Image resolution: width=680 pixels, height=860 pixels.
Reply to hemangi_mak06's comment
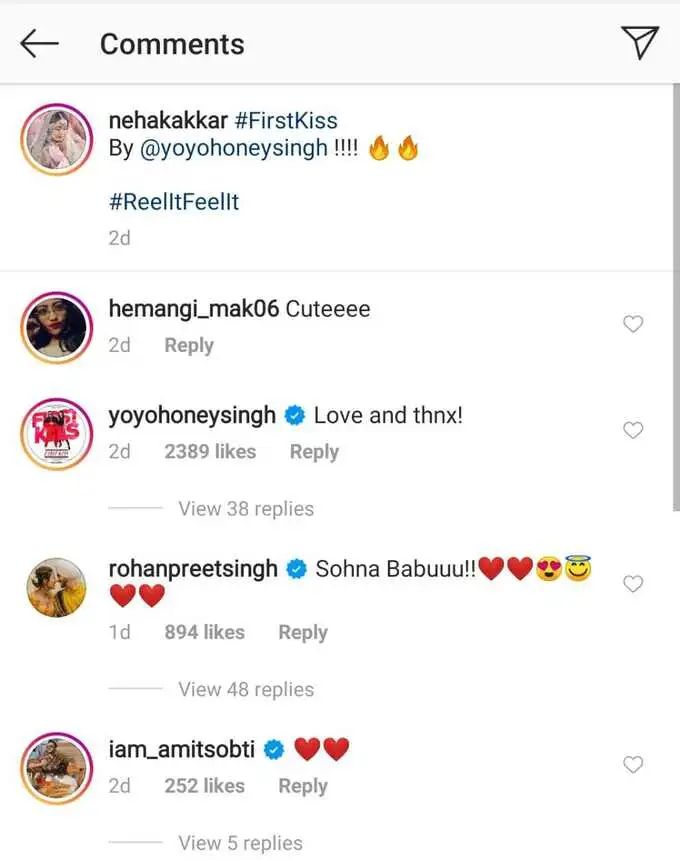[188, 345]
